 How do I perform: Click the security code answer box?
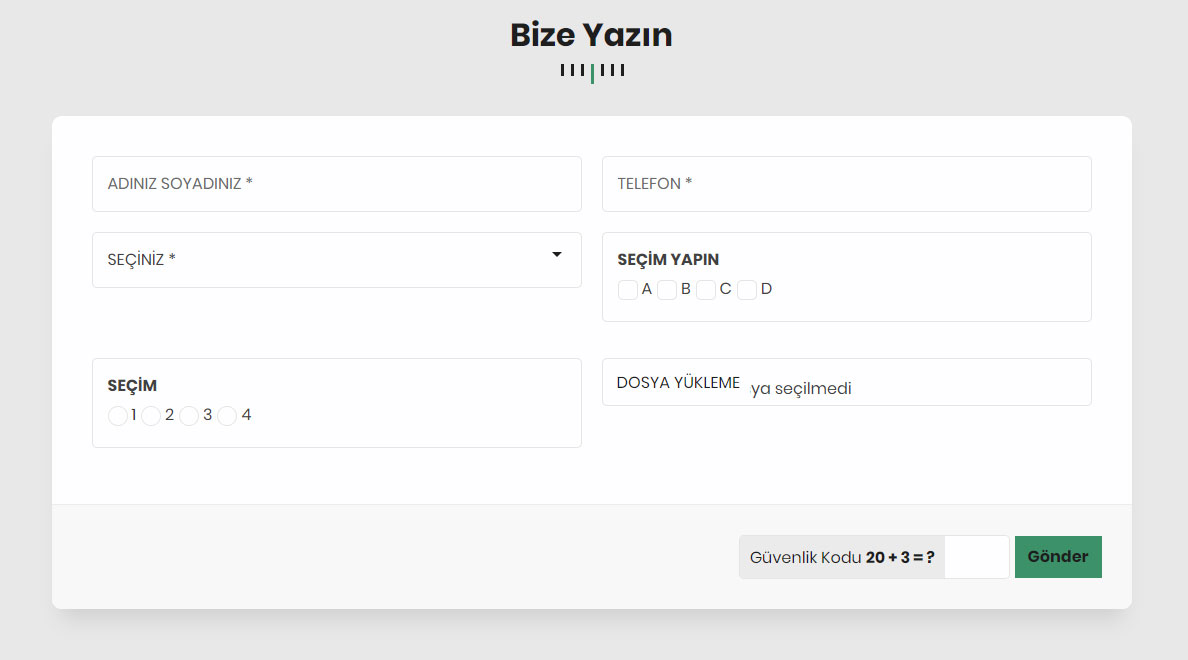point(977,557)
